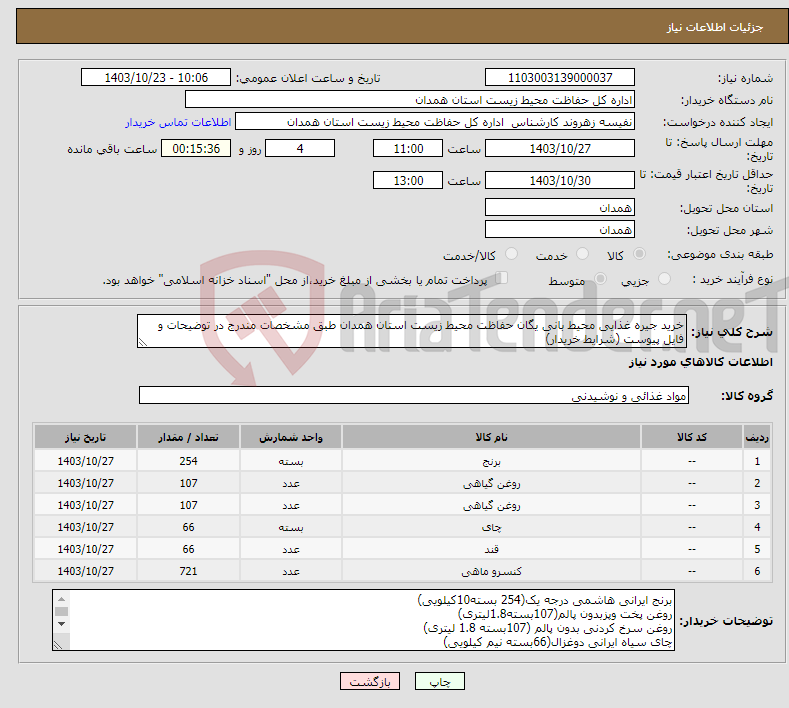Click the 11:00 deadline time field
The image size is (789, 708).
(x=408, y=148)
